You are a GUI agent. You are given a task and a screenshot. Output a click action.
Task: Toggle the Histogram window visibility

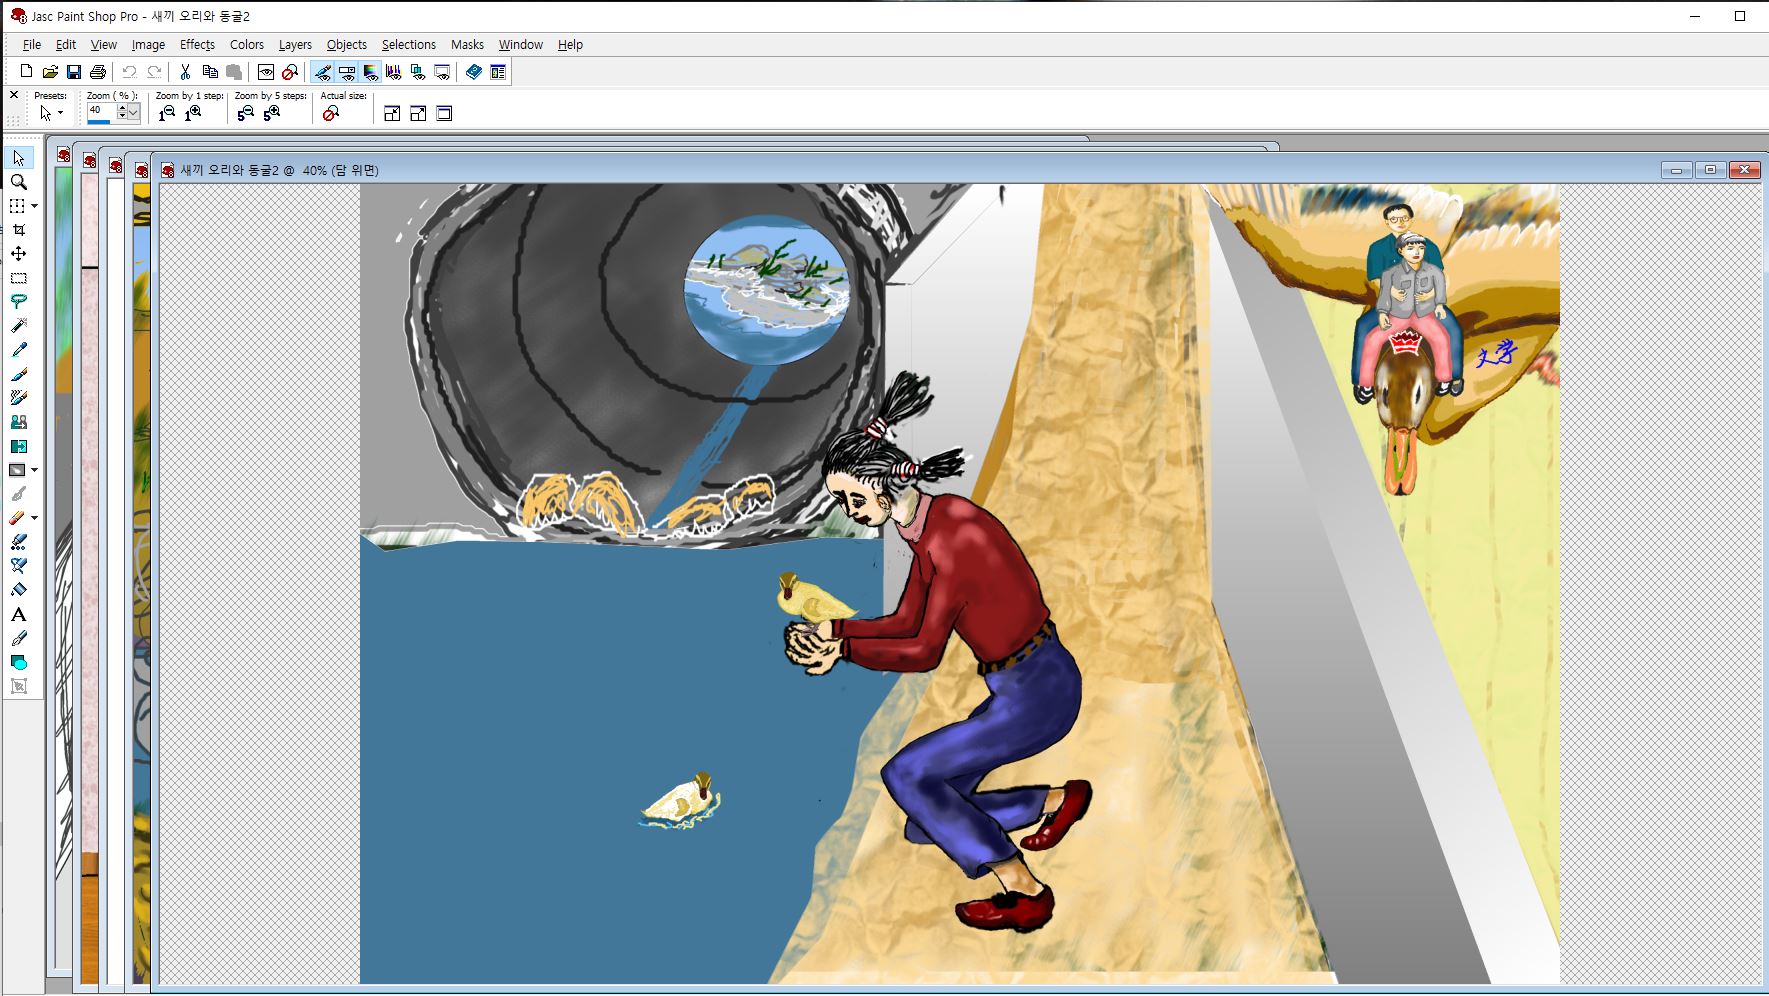click(x=394, y=72)
